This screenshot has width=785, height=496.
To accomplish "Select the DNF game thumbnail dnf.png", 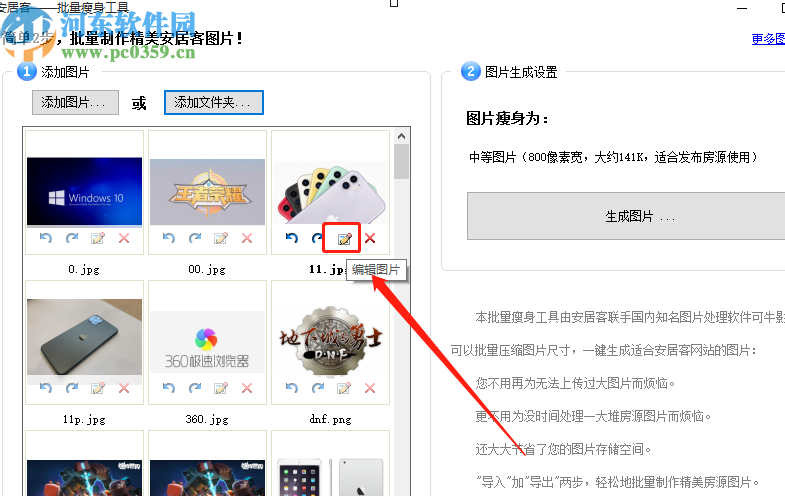I will pyautogui.click(x=330, y=341).
